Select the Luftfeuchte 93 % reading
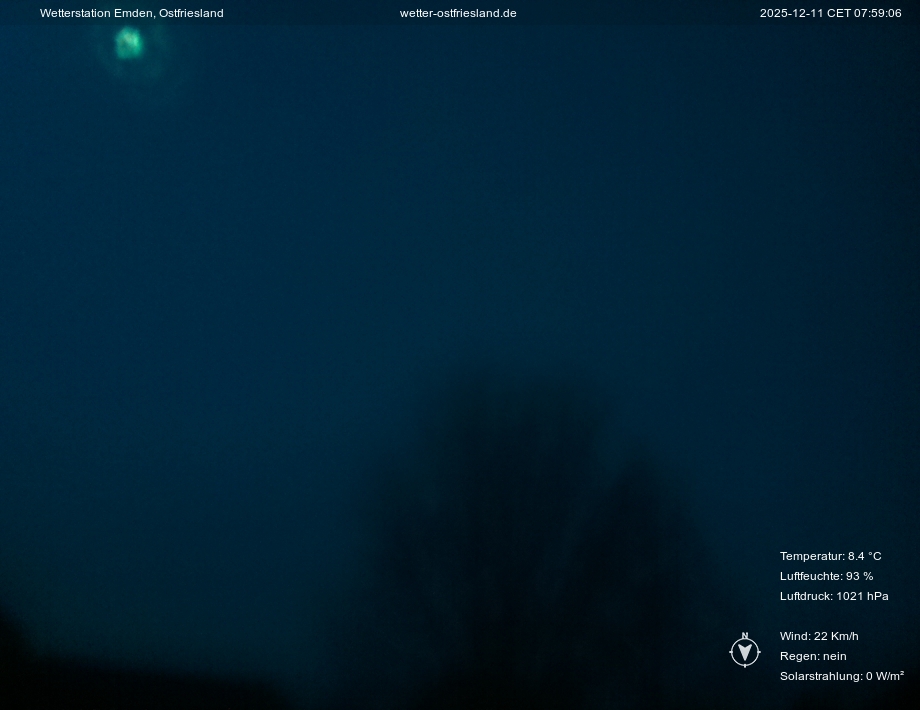The width and height of the screenshot is (920, 710). click(826, 576)
